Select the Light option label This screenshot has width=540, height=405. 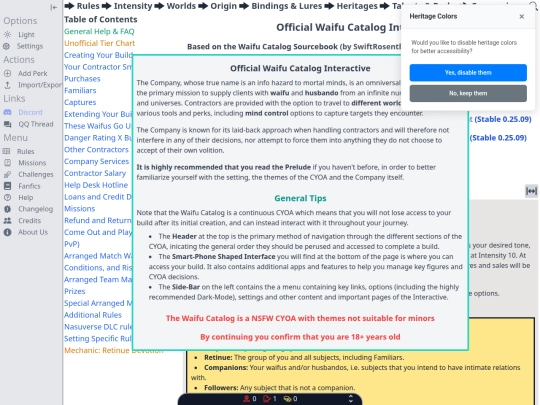pos(27,34)
